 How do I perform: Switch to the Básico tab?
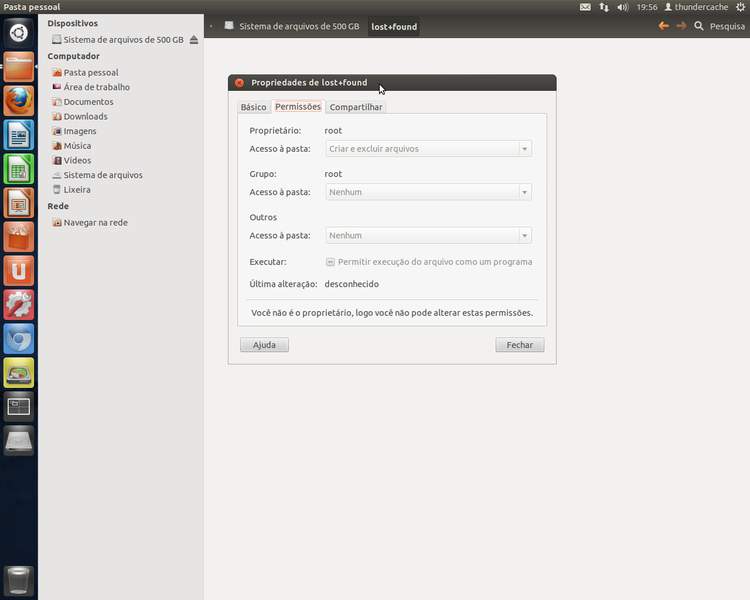pos(254,107)
